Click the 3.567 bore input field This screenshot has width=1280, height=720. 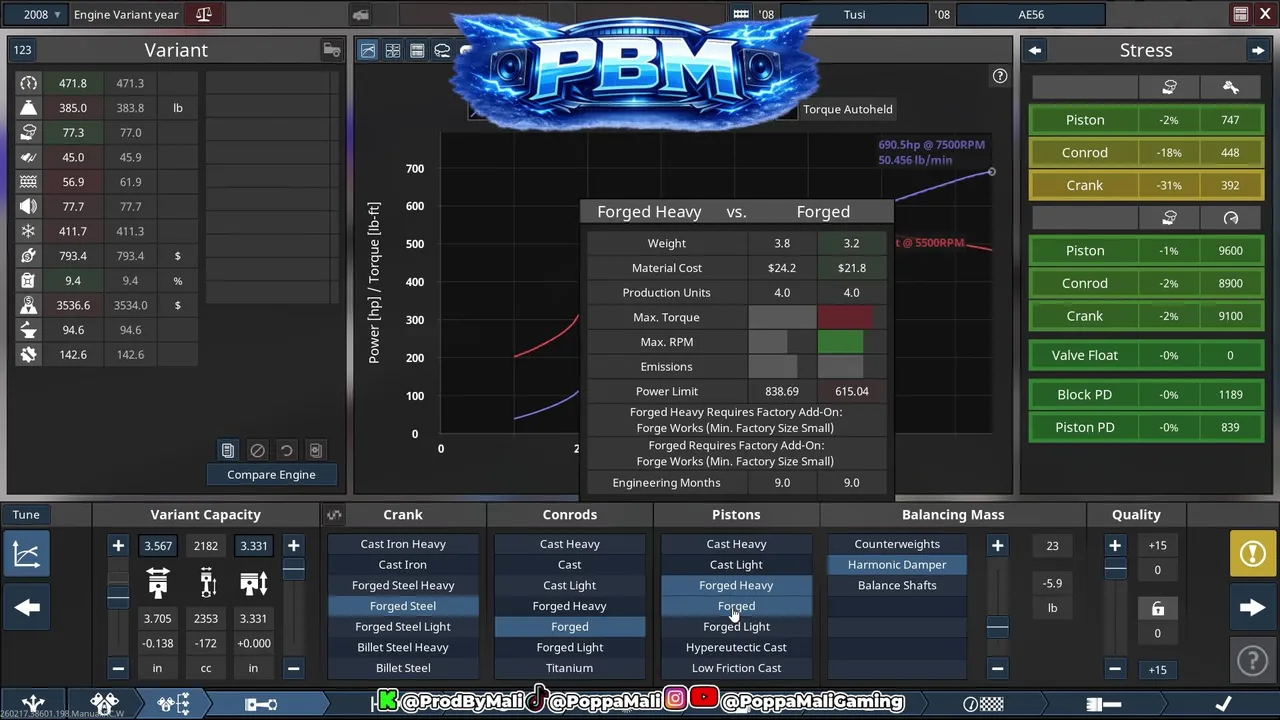click(157, 546)
